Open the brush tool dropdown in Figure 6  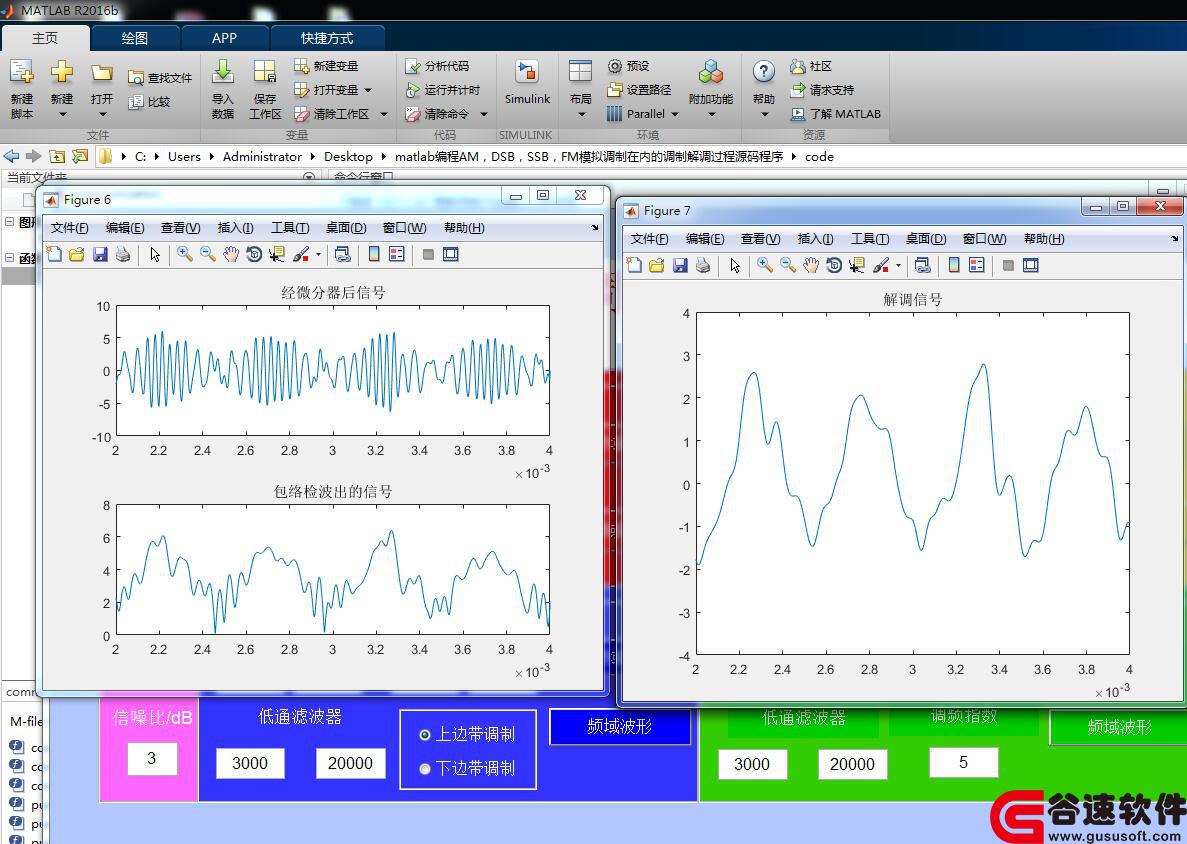pos(318,254)
